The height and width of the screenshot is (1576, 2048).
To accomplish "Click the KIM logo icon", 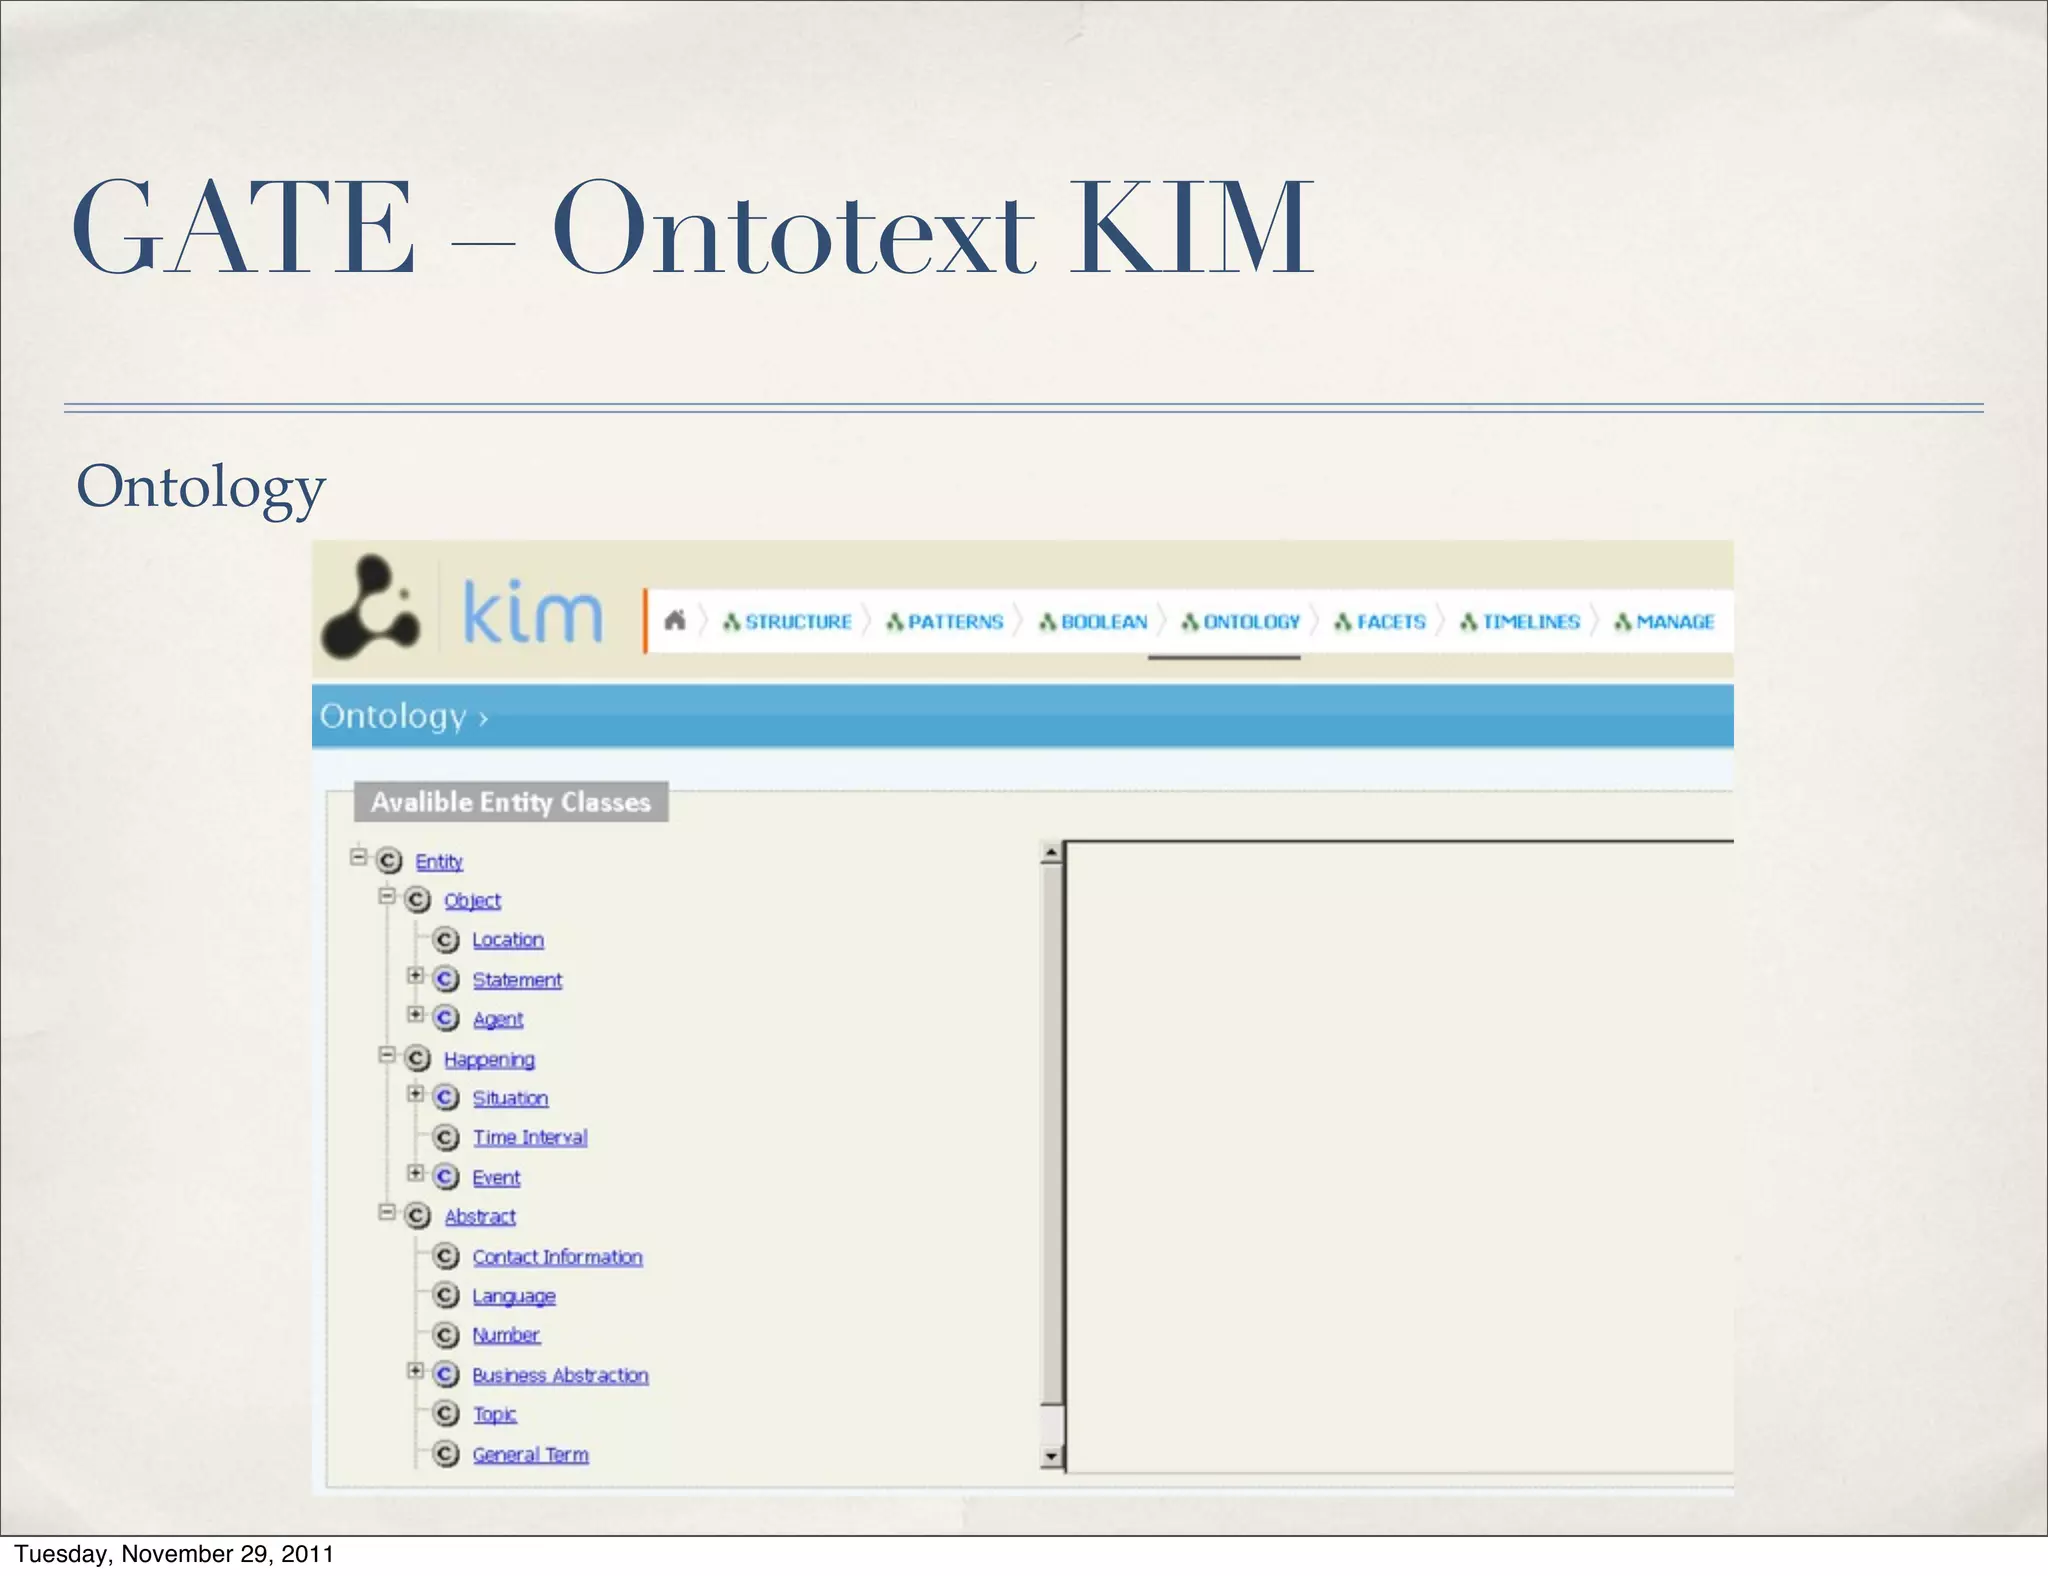I will point(371,607).
